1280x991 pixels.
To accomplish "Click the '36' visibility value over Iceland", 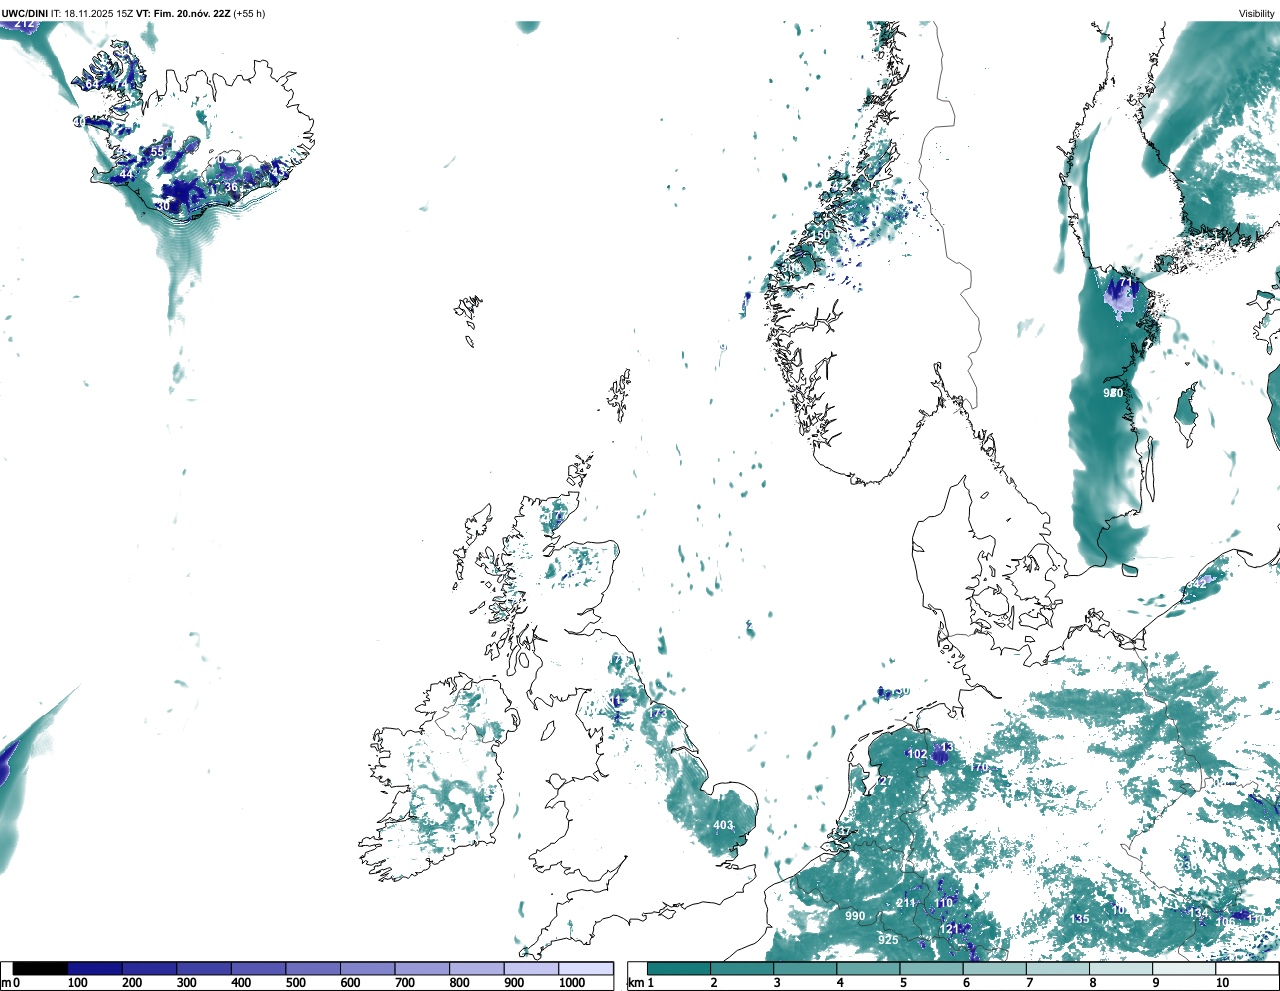I will (x=231, y=187).
